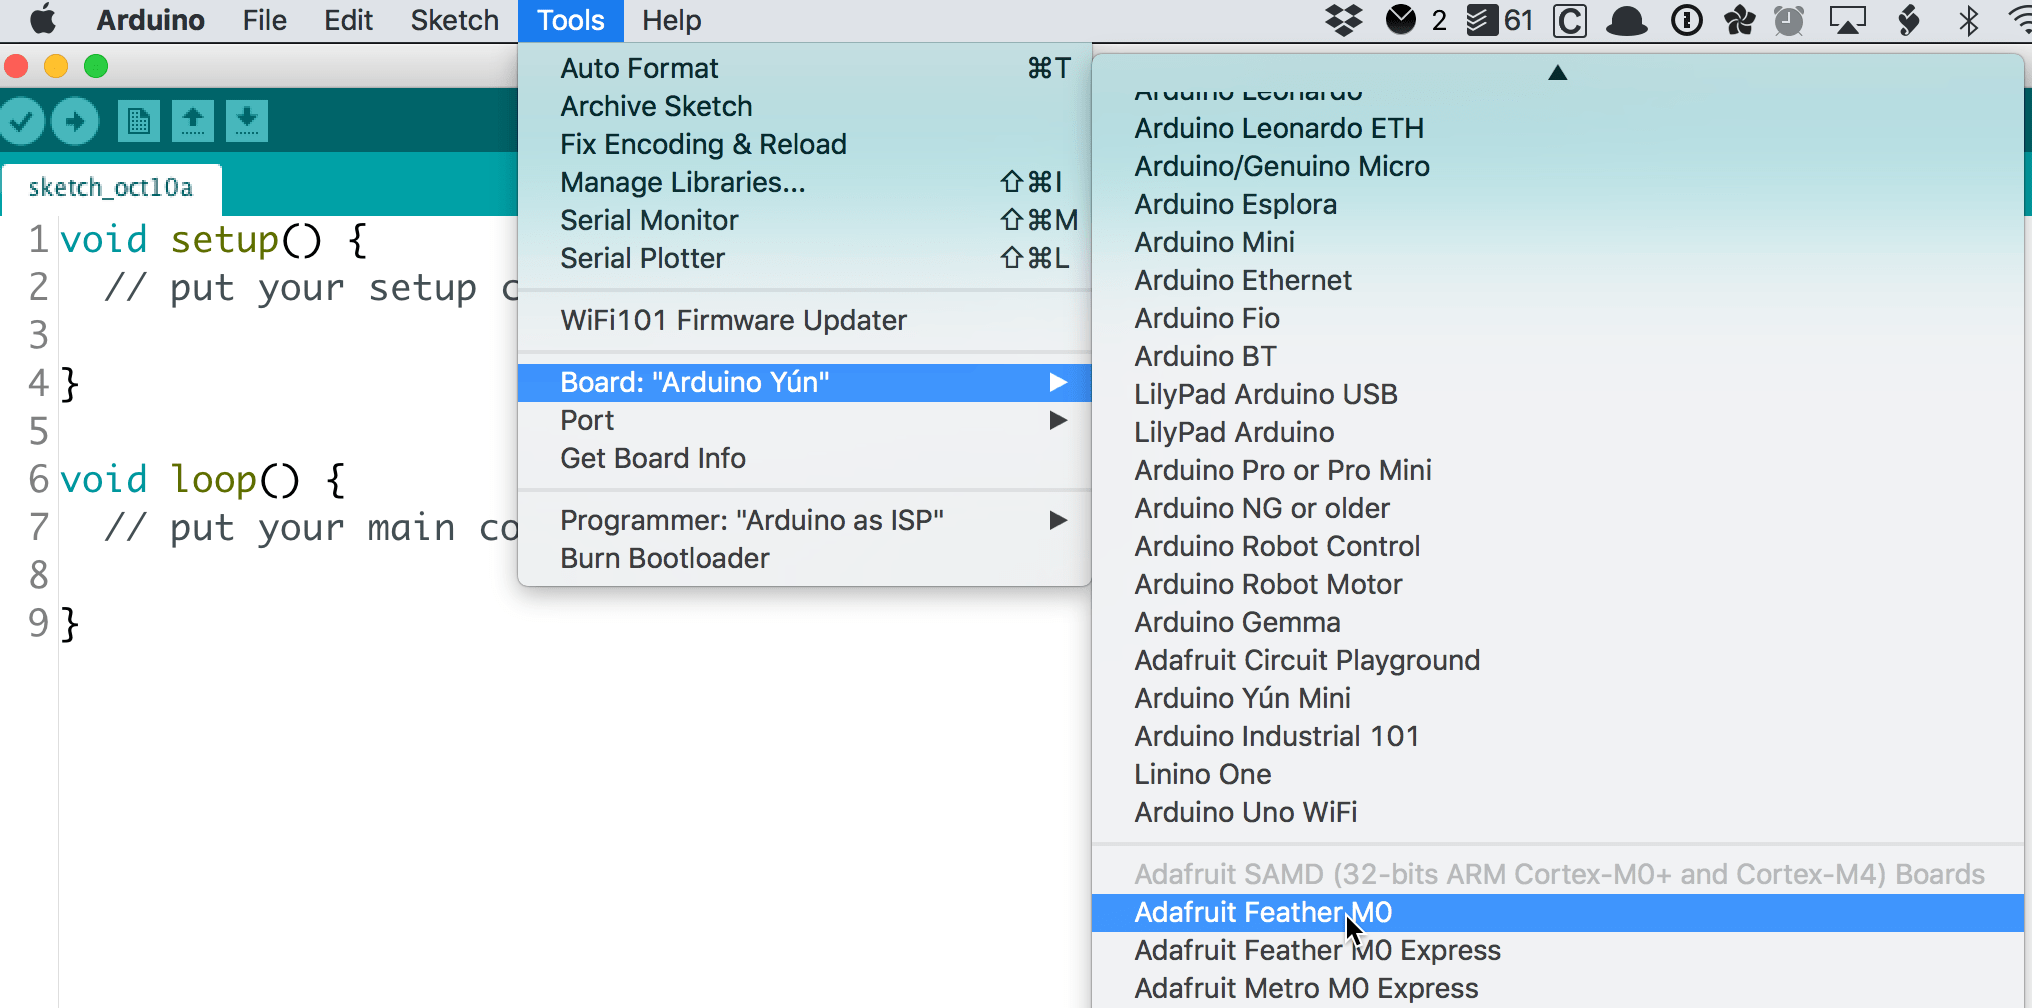2032x1008 pixels.
Task: Select Linino One board
Action: pyautogui.click(x=1558, y=774)
